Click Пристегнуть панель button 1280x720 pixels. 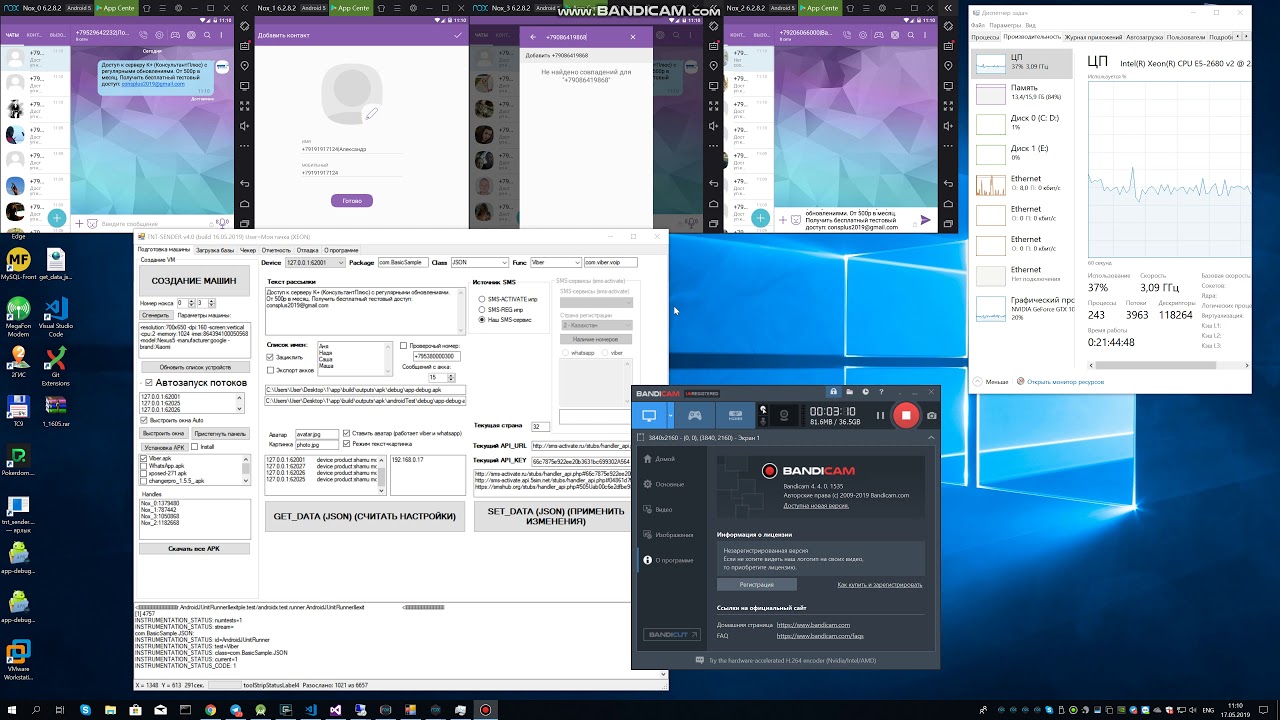[220, 434]
